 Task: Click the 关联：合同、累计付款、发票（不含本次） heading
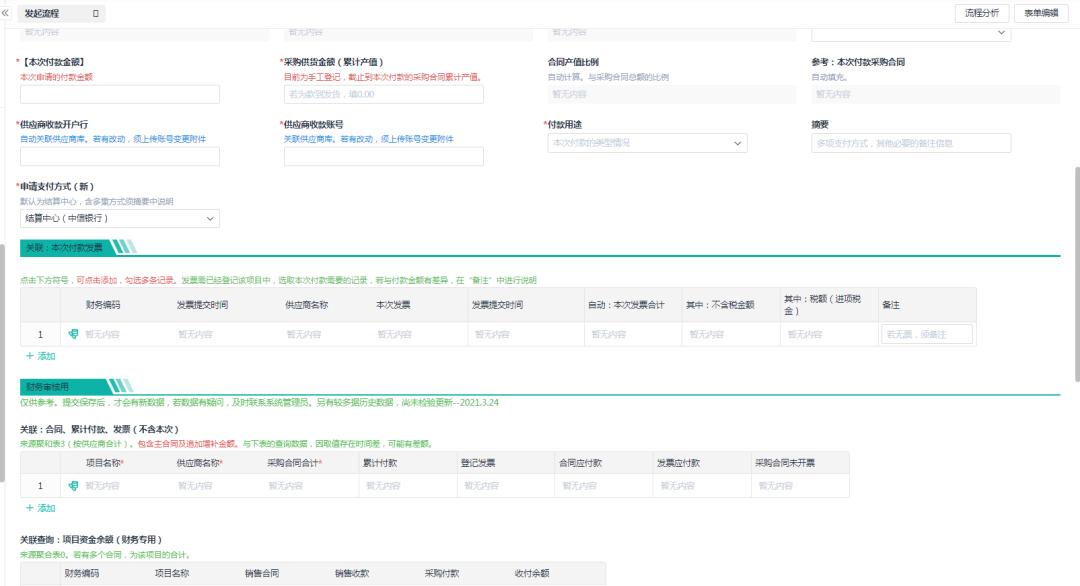[x=99, y=429]
